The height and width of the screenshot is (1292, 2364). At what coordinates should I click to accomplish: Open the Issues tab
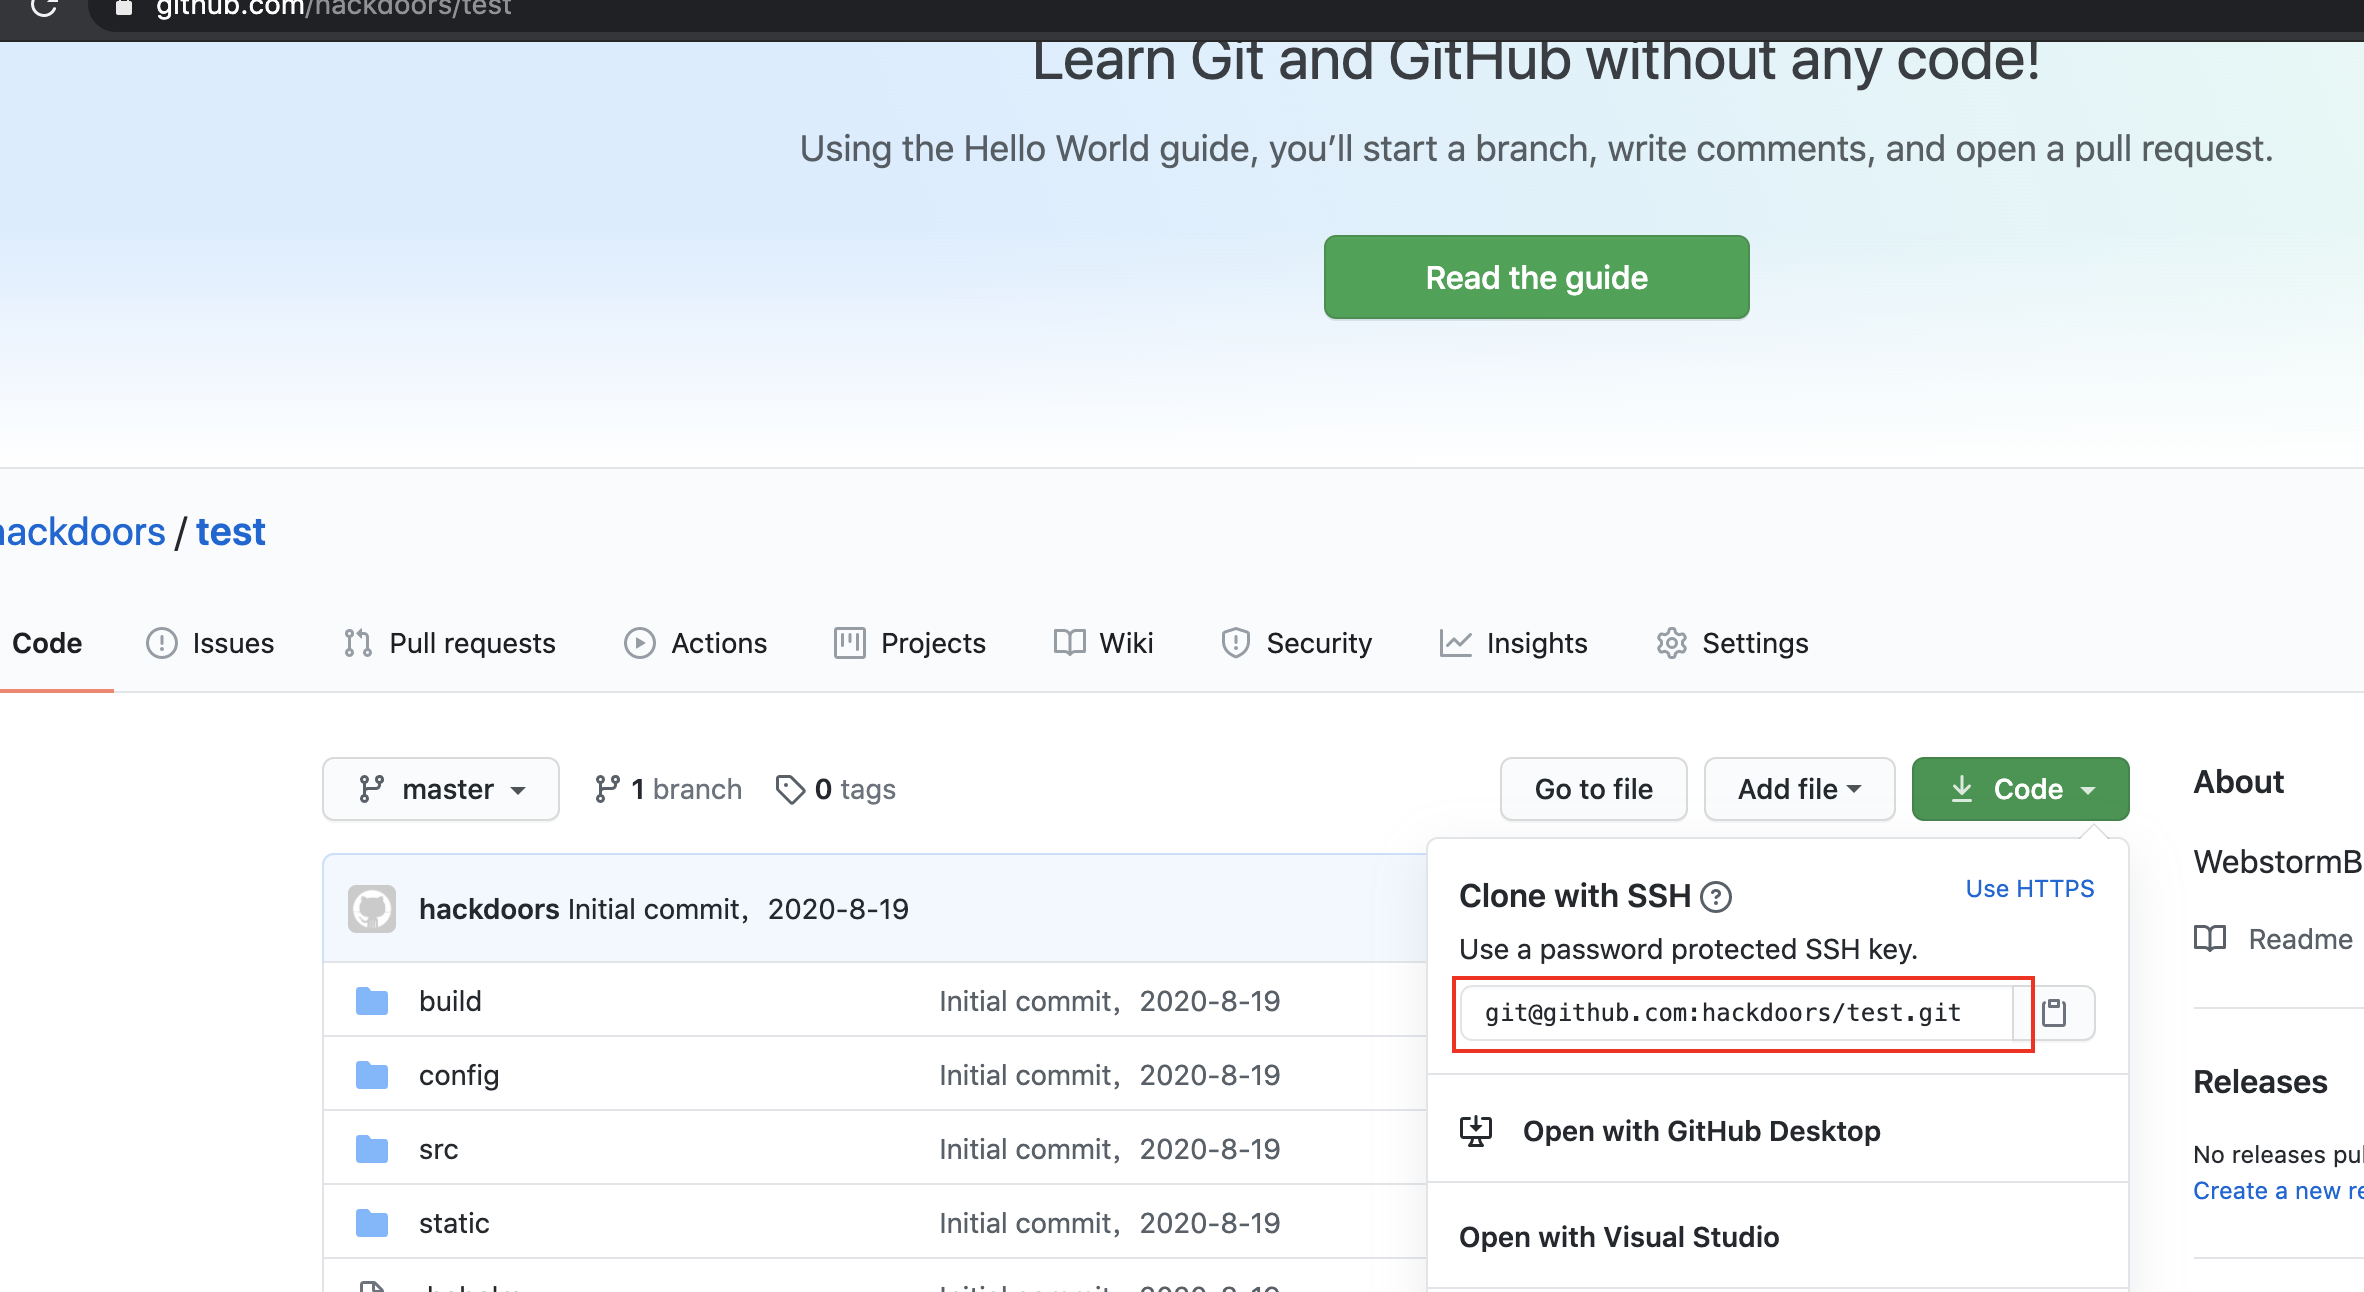(x=210, y=643)
